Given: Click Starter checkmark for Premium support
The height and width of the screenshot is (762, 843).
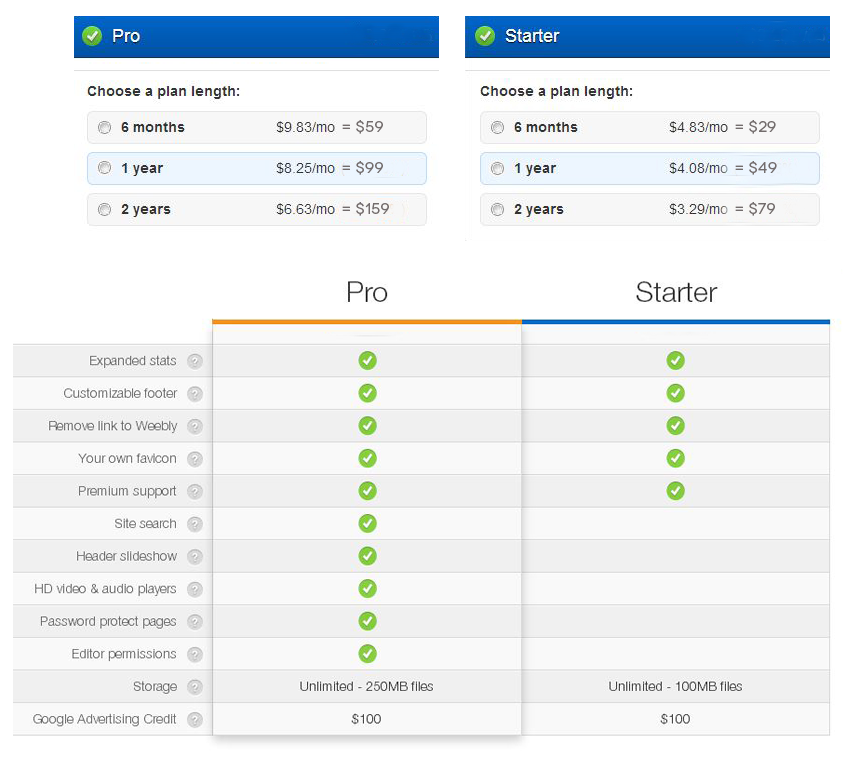Looking at the screenshot, I should point(676,490).
